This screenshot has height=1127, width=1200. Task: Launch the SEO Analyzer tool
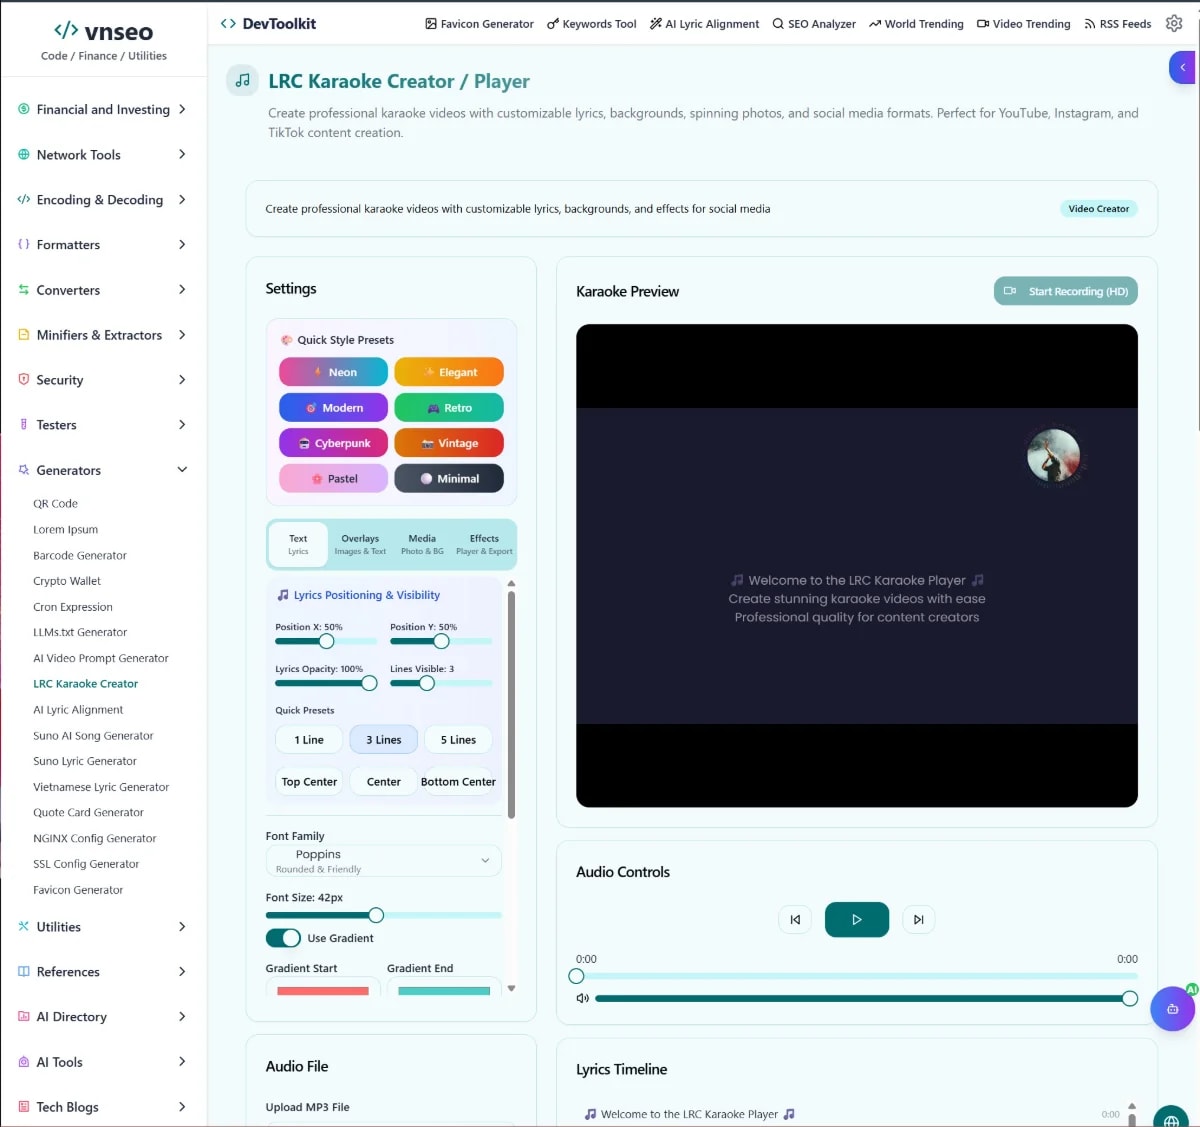coord(813,23)
